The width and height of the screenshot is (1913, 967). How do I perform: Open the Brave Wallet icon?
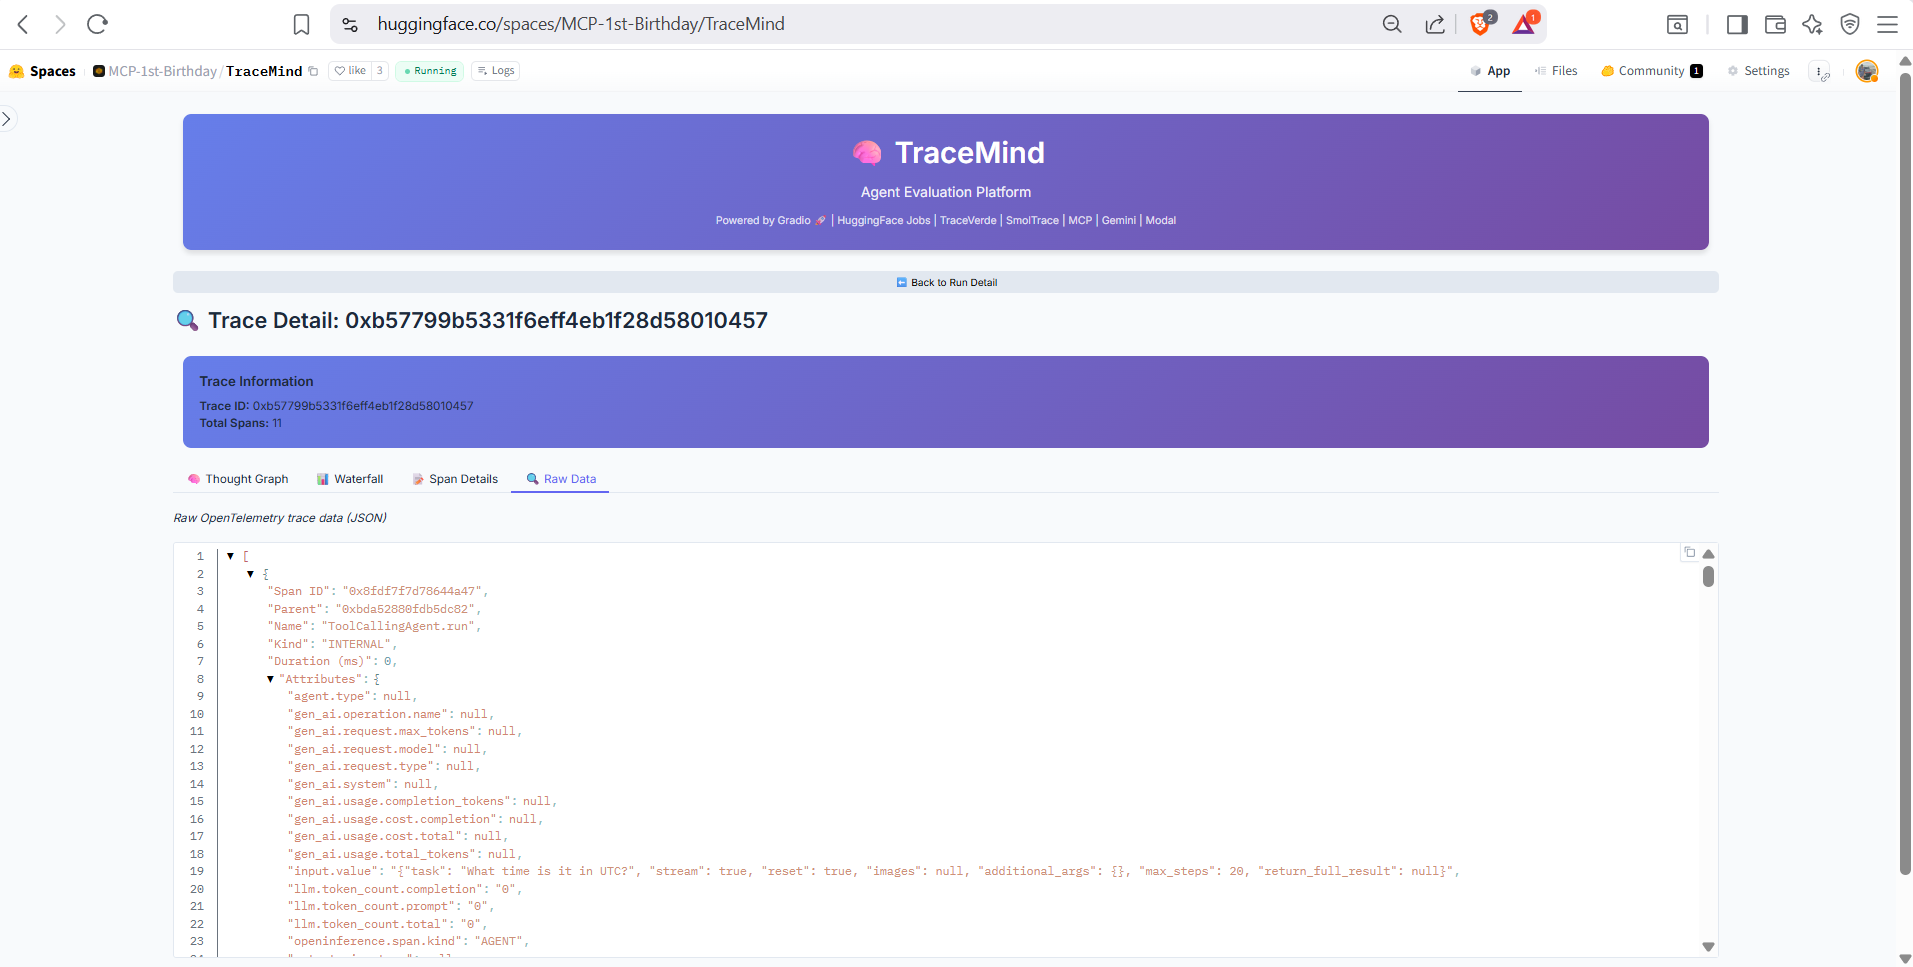[1775, 24]
